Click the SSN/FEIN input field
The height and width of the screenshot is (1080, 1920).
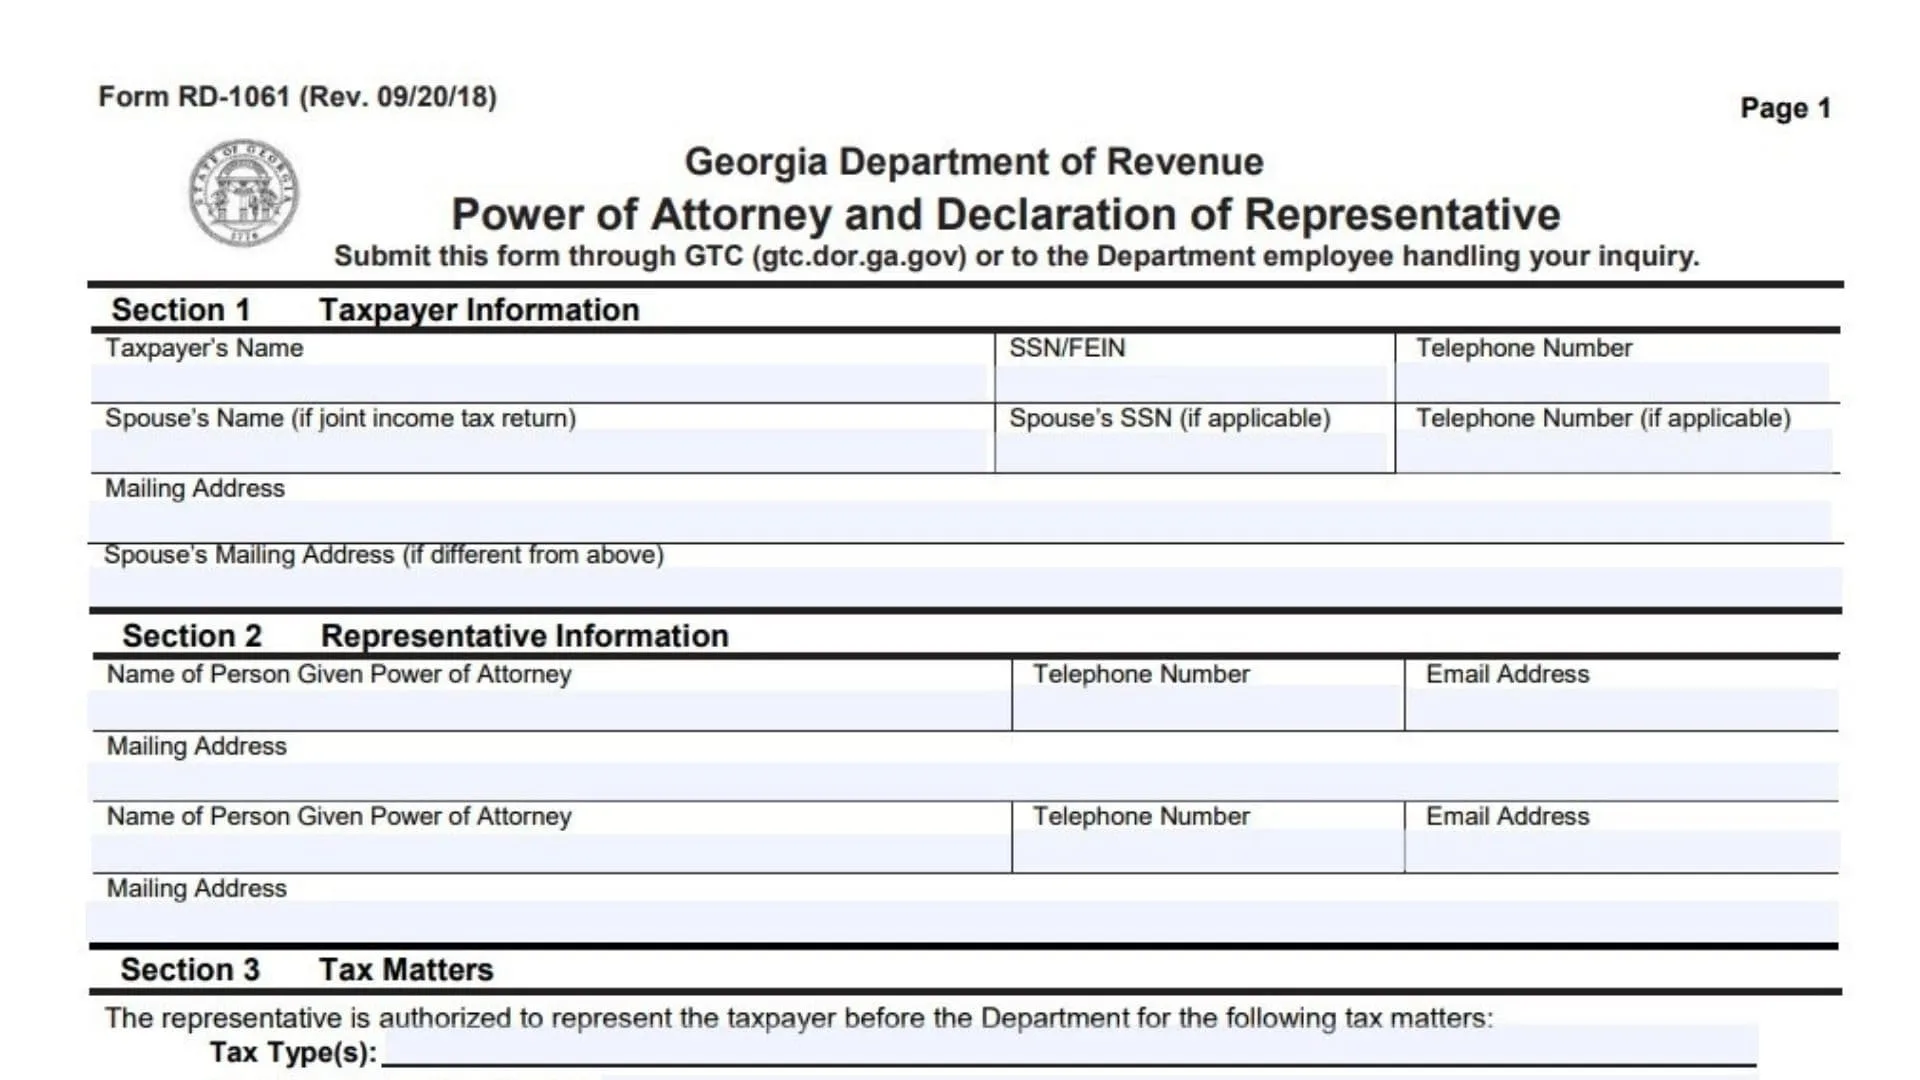(x=1194, y=383)
